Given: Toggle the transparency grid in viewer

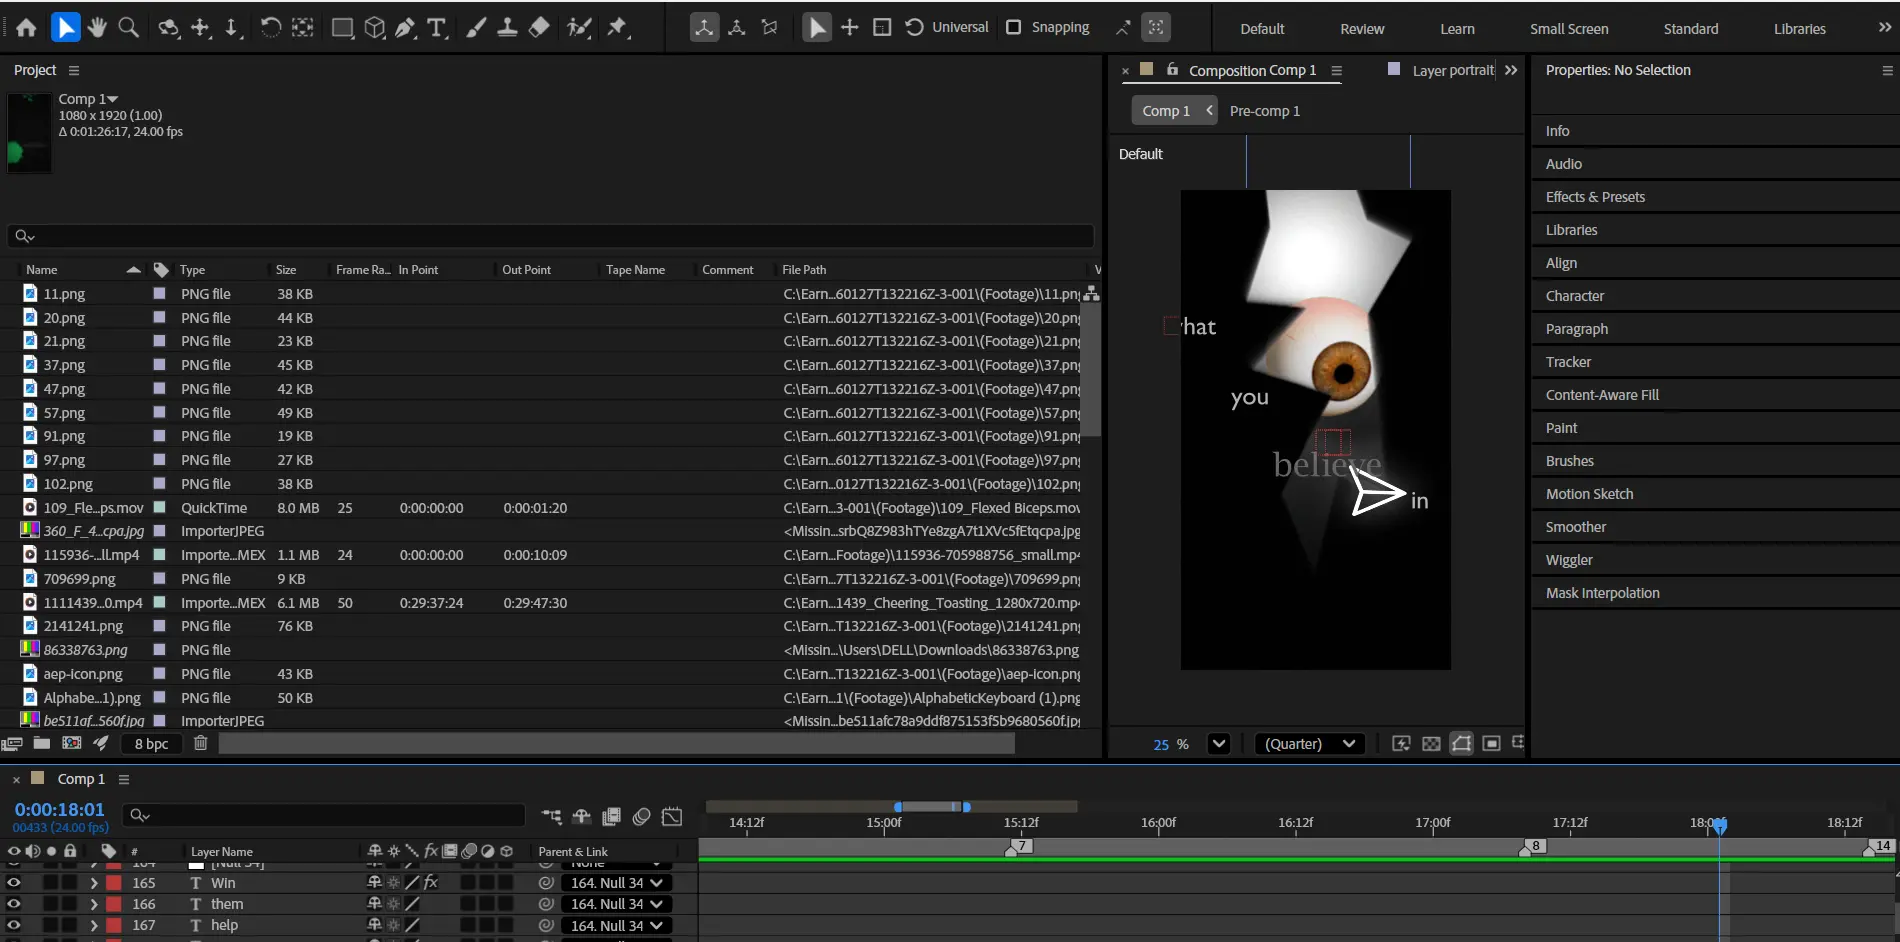Looking at the screenshot, I should click(1431, 743).
